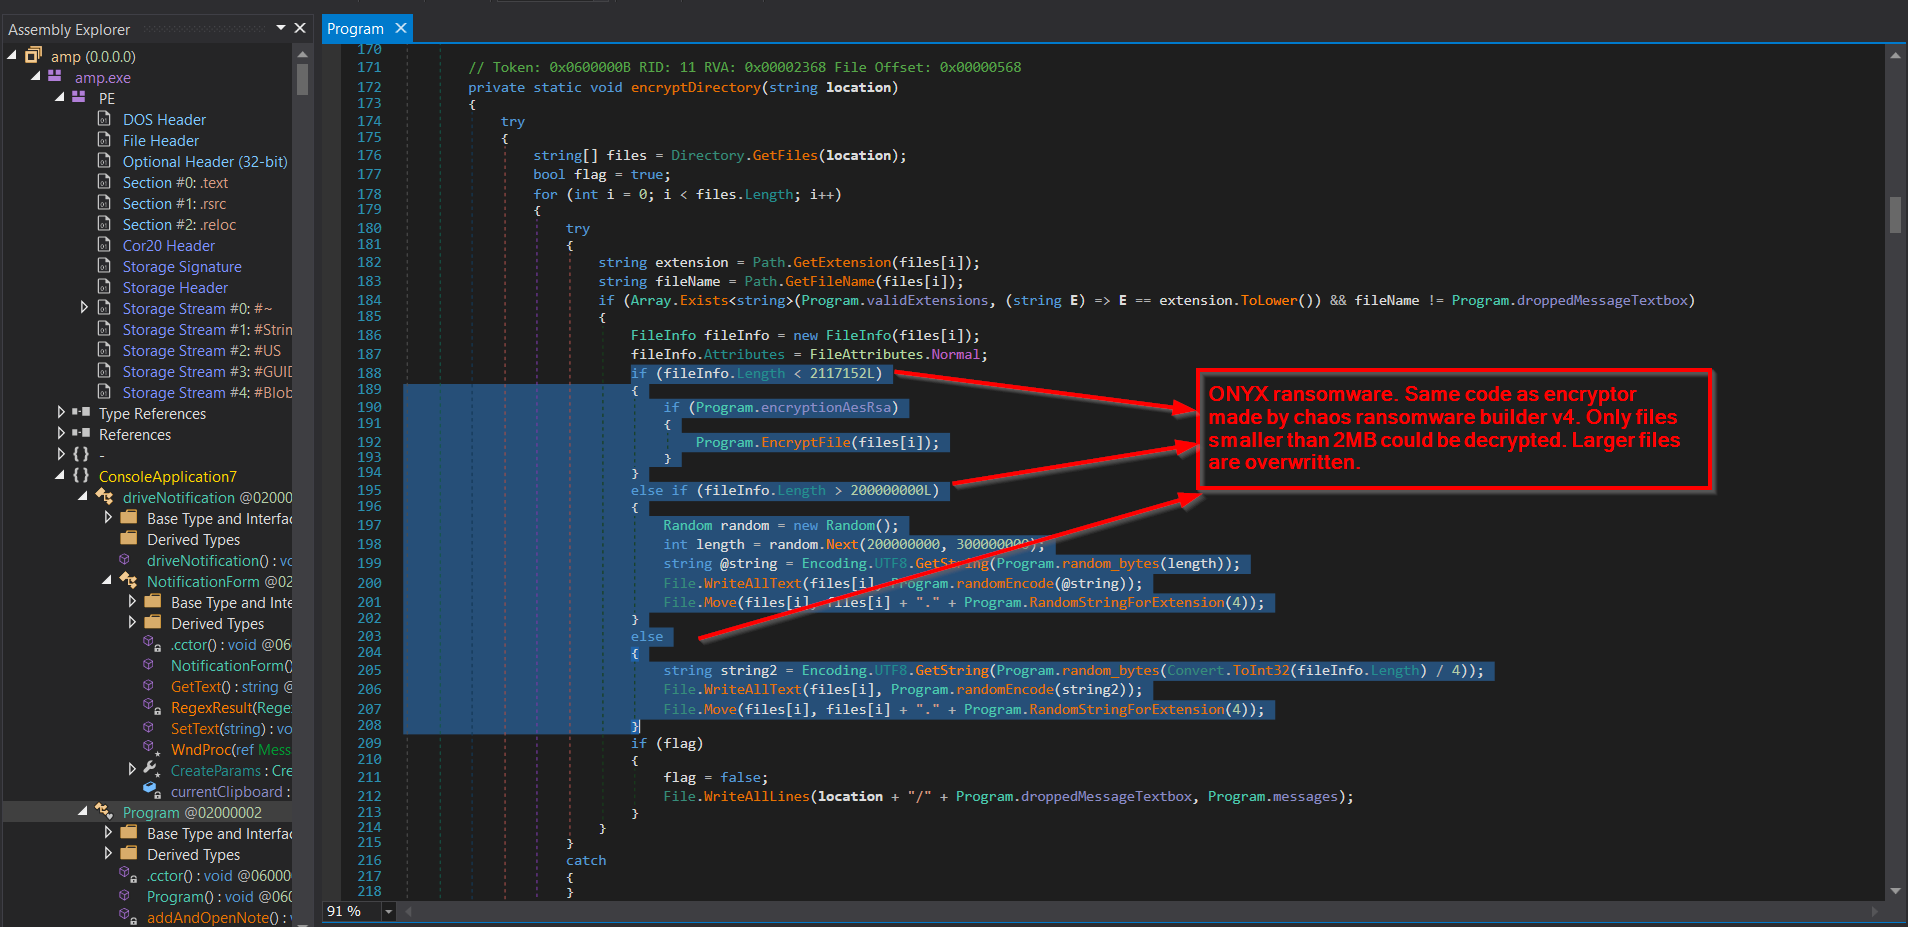The height and width of the screenshot is (927, 1908).
Task: Open the 91 % zoom dropdown
Action: coord(389,911)
